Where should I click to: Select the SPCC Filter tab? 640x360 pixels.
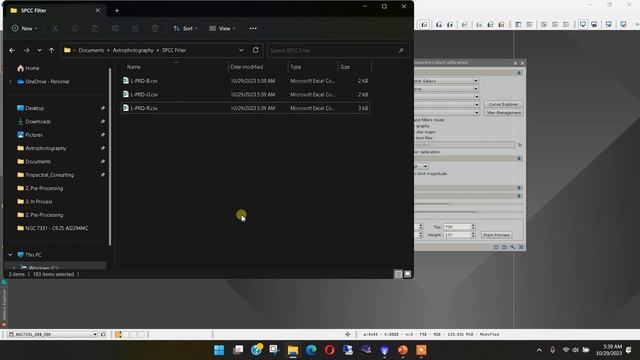(55, 11)
